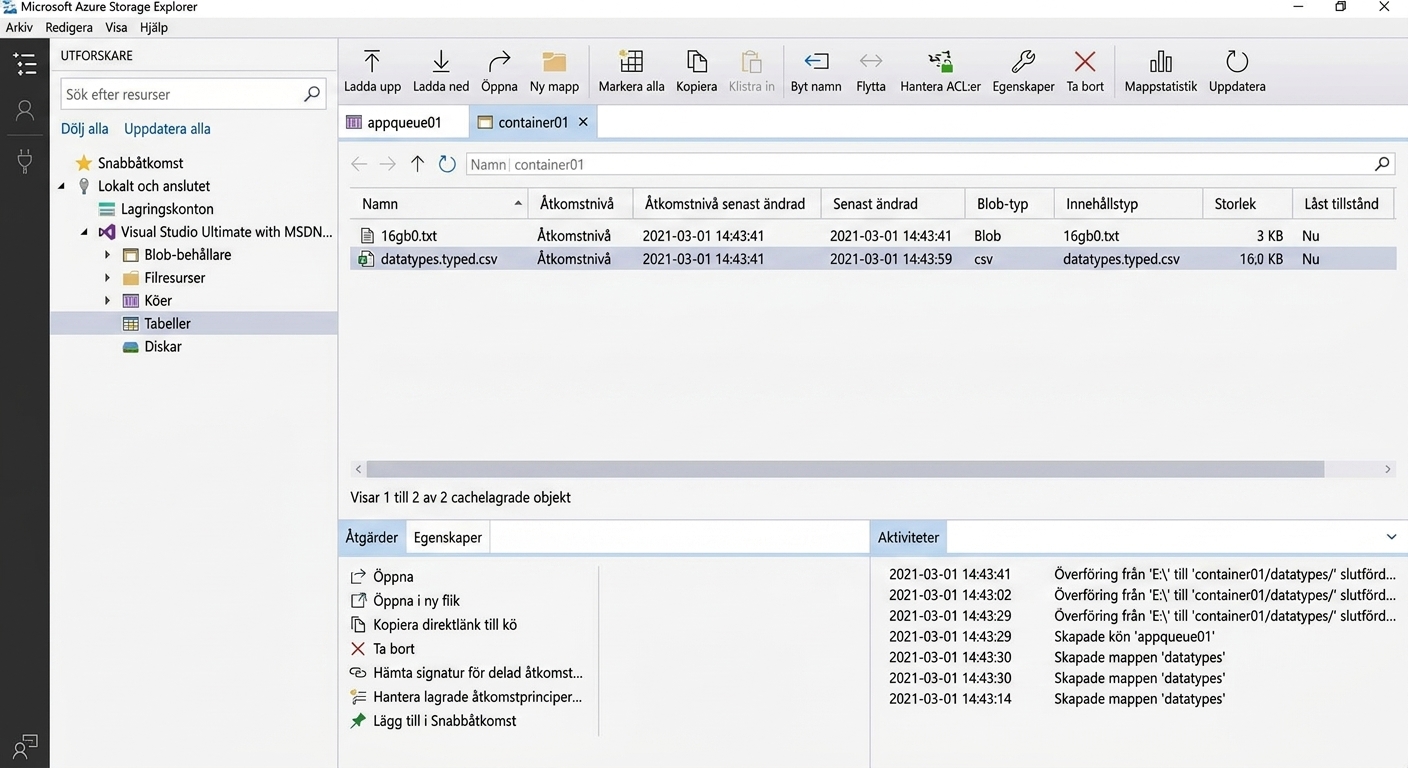This screenshot has width=1408, height=768.
Task: Open Mappstatistik folder statistics
Action: tap(1161, 72)
